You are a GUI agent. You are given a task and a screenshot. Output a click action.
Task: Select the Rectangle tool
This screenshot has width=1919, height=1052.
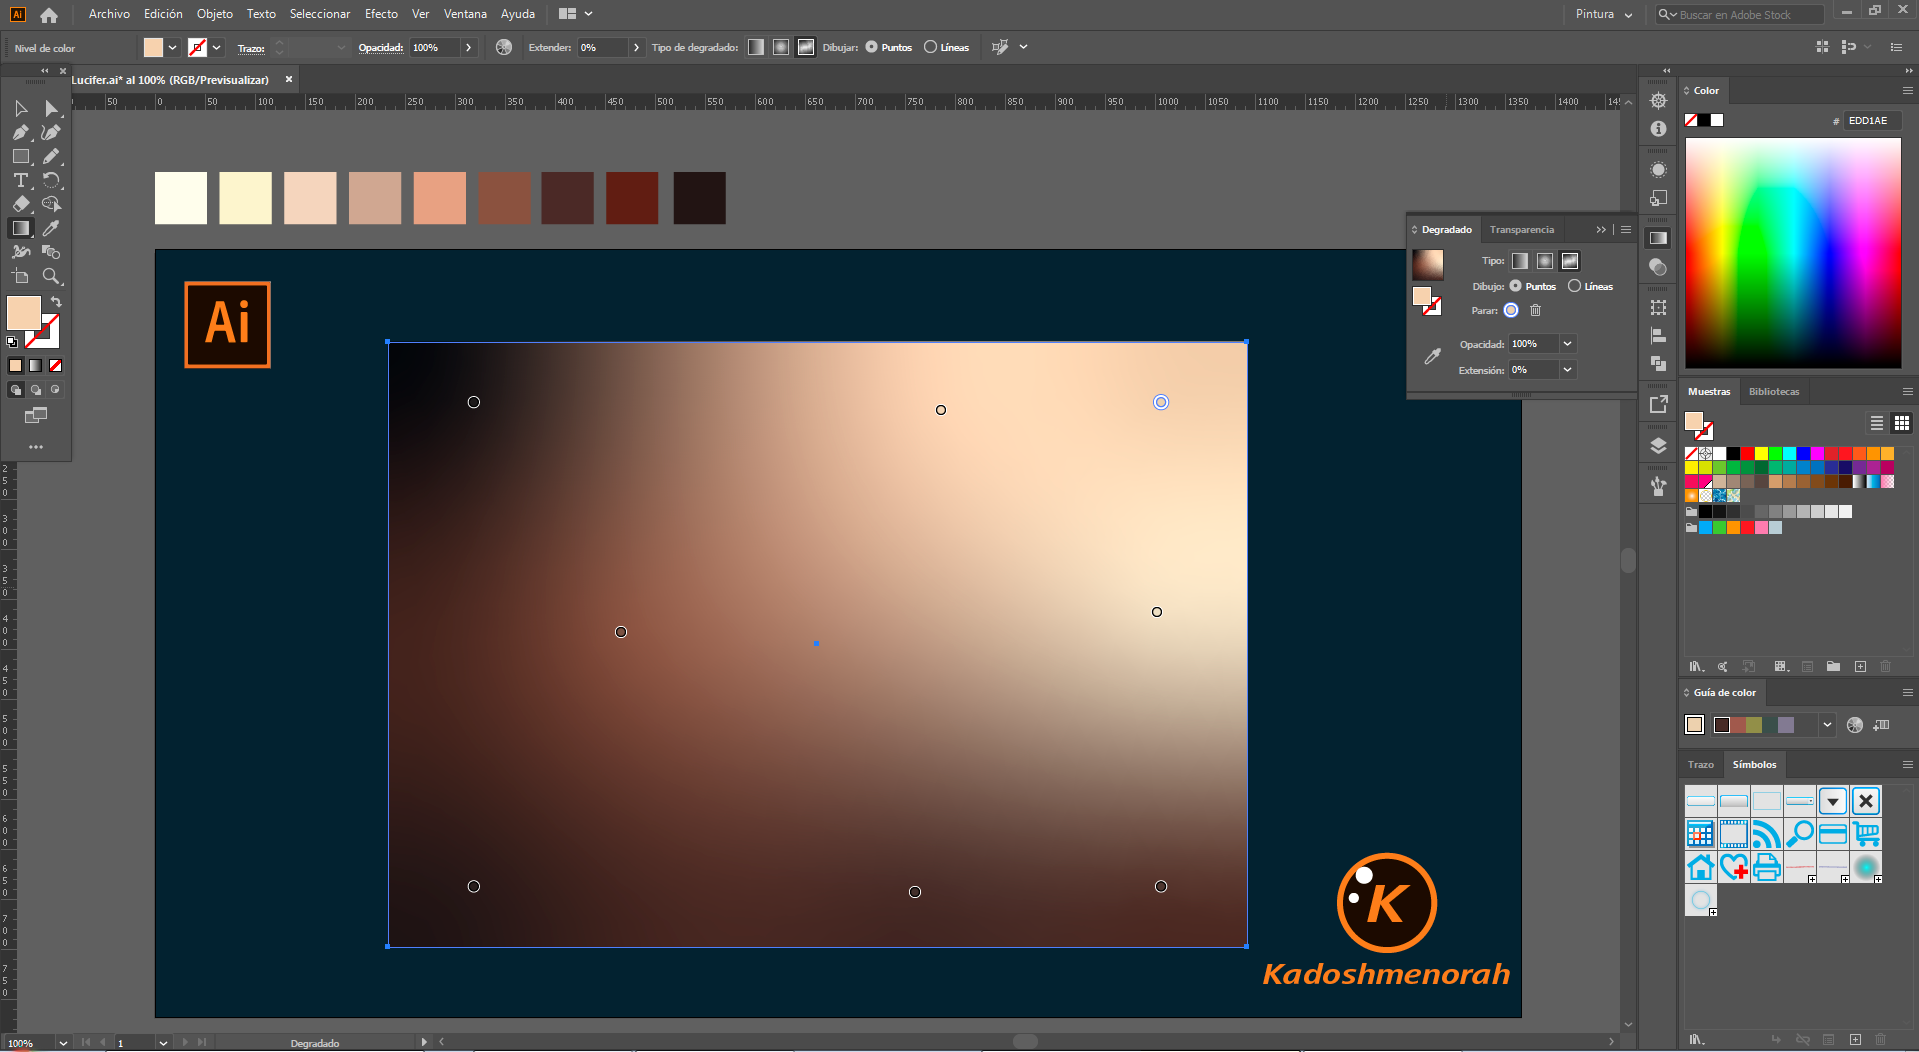tap(21, 156)
